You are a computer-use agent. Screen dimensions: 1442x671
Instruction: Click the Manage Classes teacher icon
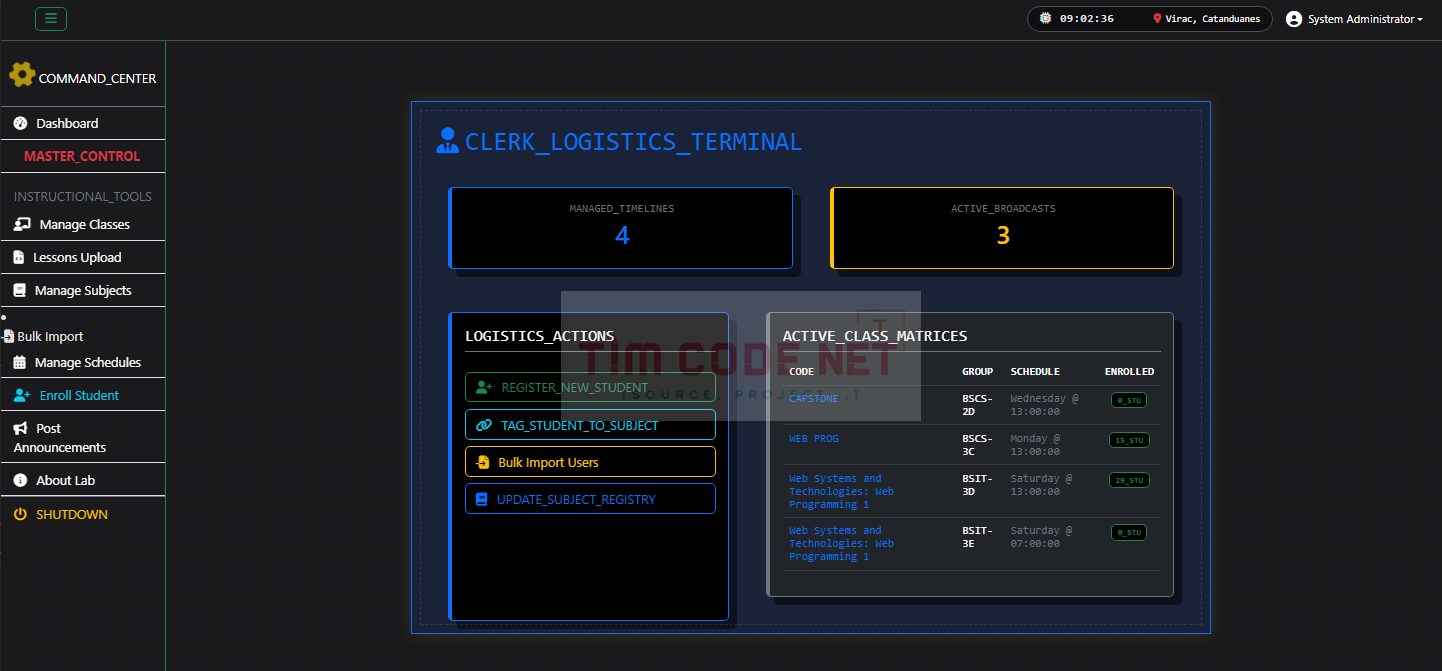pos(22,224)
